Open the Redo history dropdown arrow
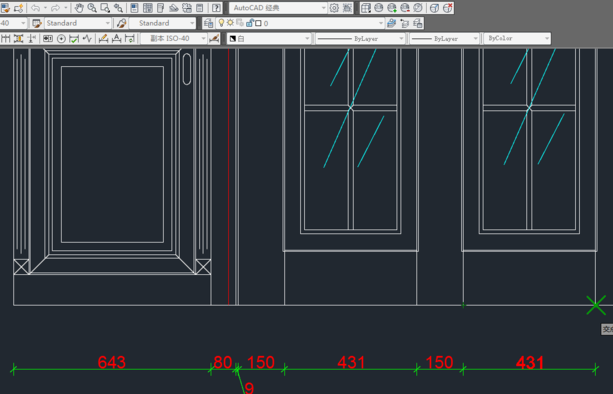The height and width of the screenshot is (394, 613). tap(65, 7)
